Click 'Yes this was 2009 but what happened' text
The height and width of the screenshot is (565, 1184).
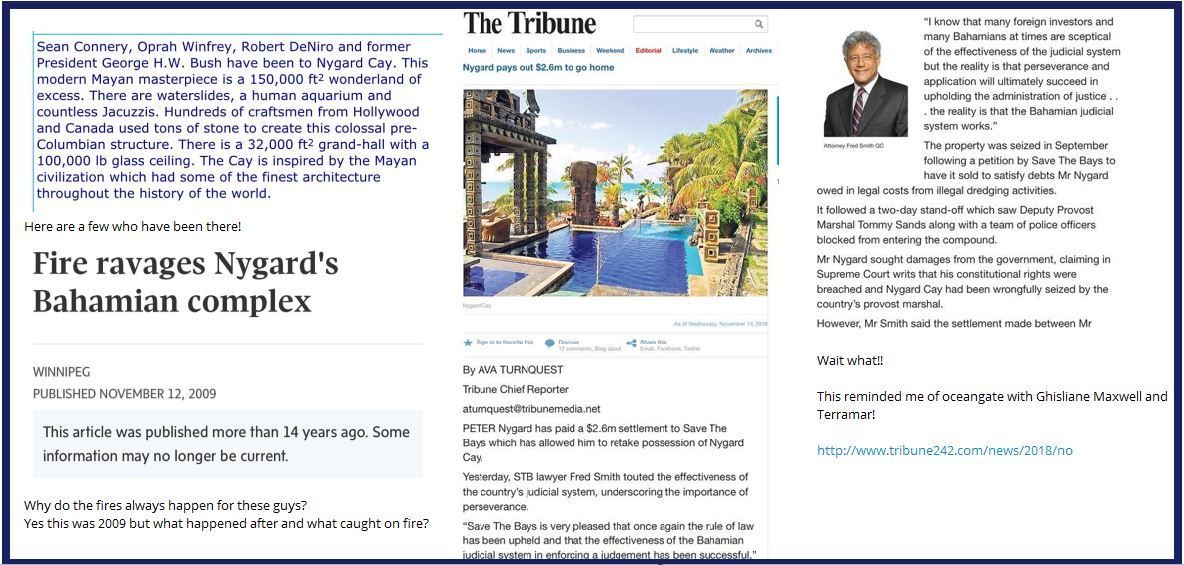227,523
